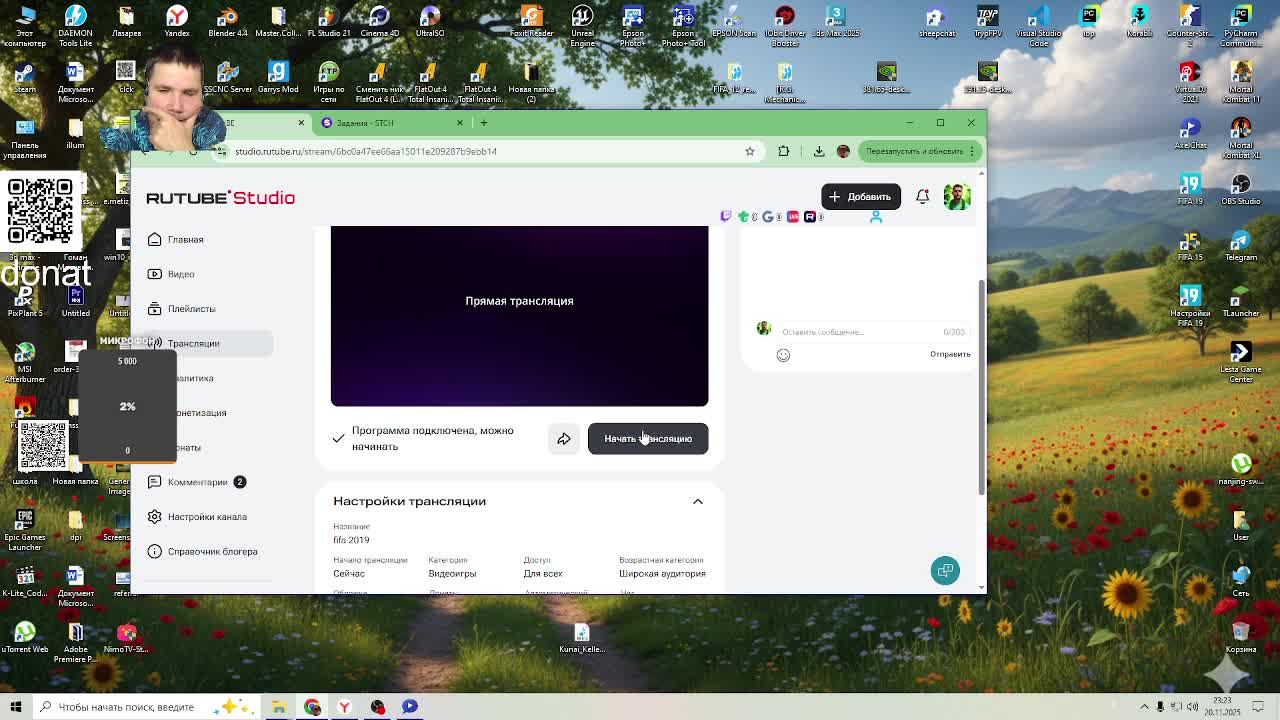The width and height of the screenshot is (1280, 720).
Task: Open the Windows Start menu
Action: coord(16,707)
